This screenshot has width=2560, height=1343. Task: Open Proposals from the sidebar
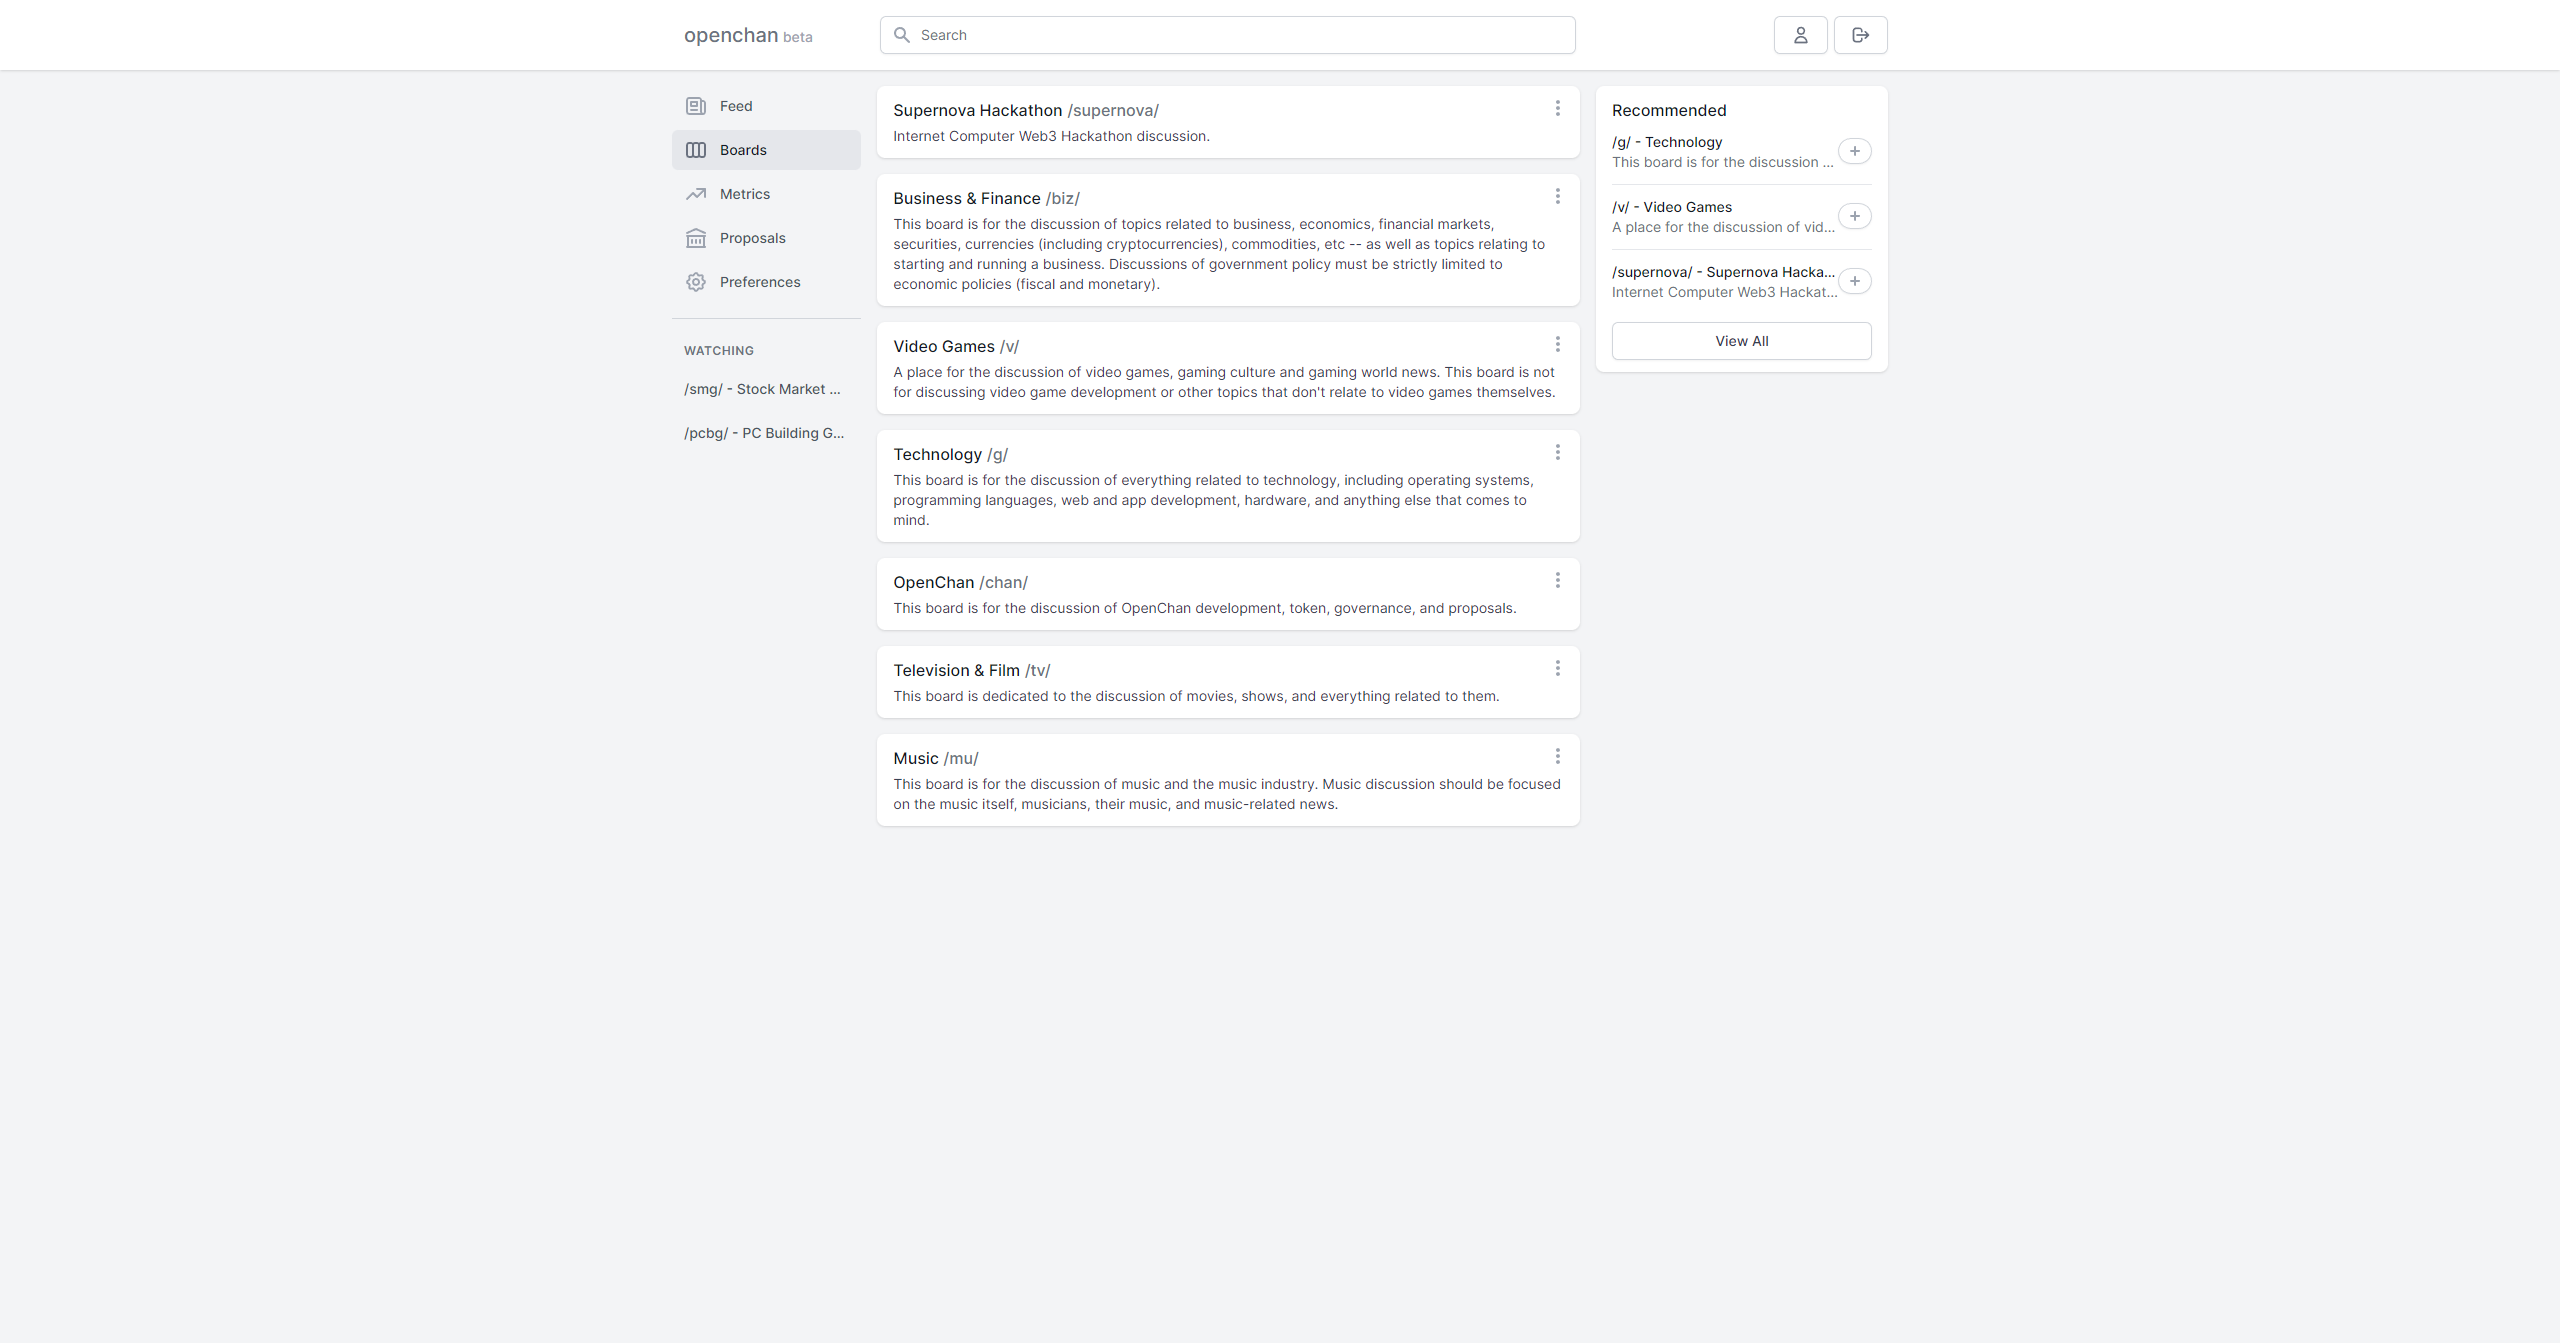coord(752,238)
